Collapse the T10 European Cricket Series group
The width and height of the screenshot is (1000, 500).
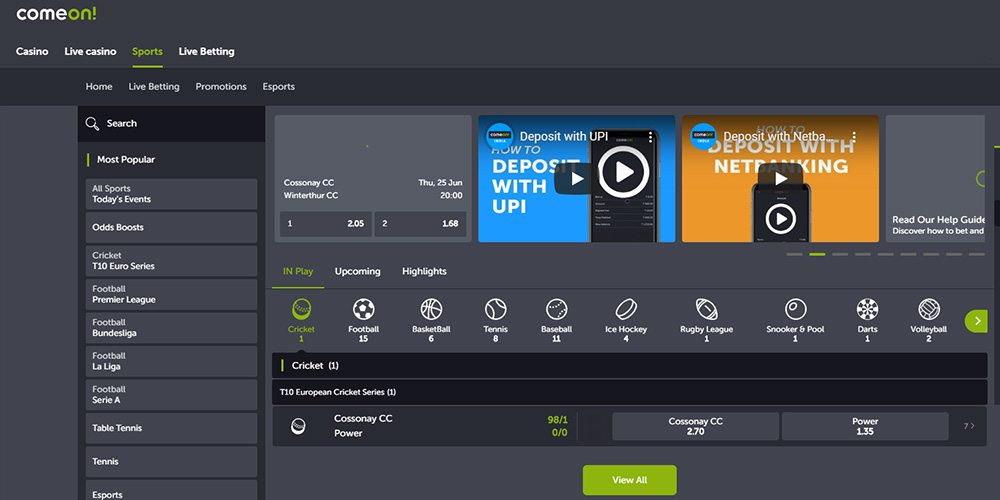click(629, 392)
